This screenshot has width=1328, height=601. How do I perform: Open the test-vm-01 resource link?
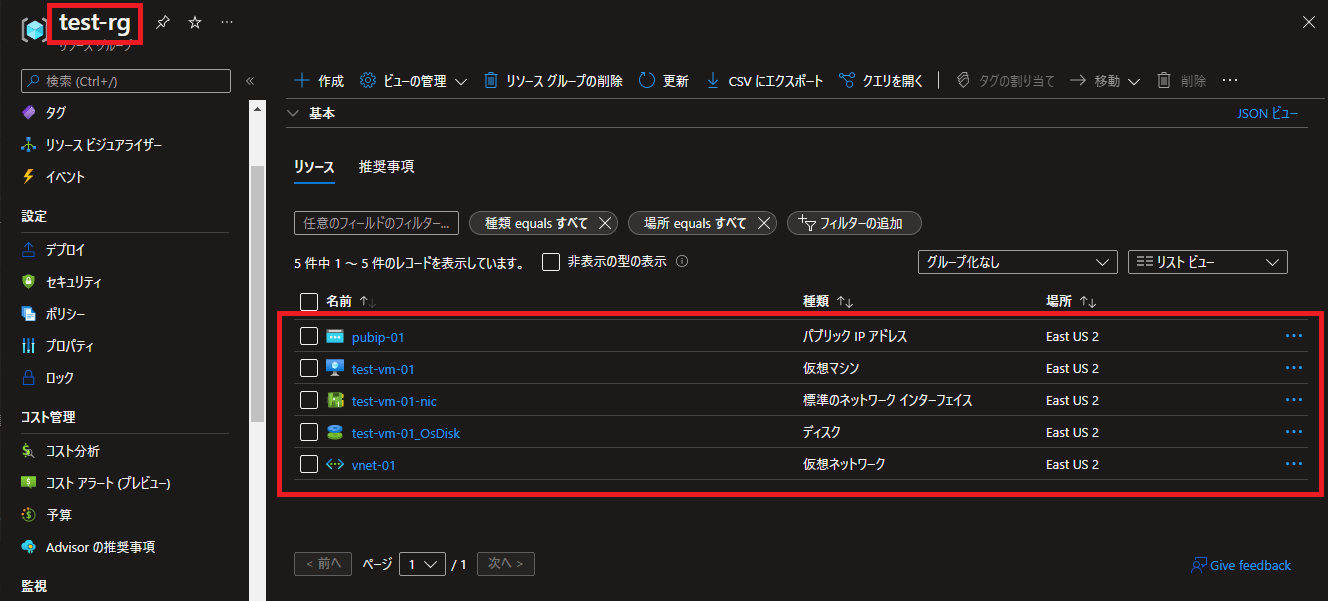click(383, 369)
